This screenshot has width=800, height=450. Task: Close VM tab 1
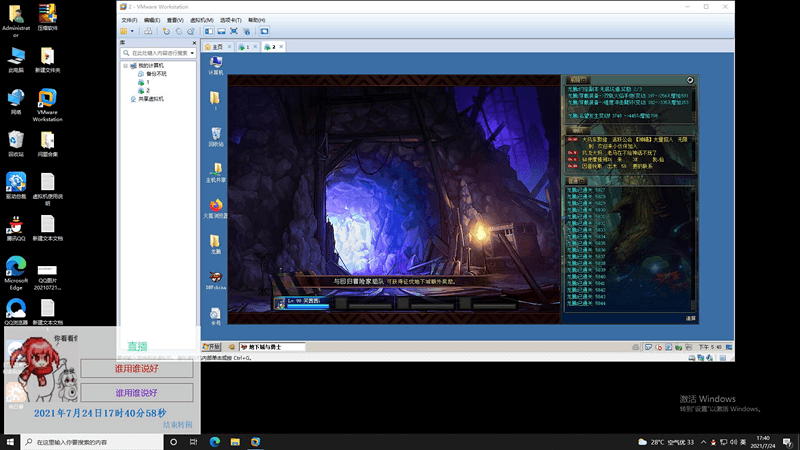[x=255, y=46]
